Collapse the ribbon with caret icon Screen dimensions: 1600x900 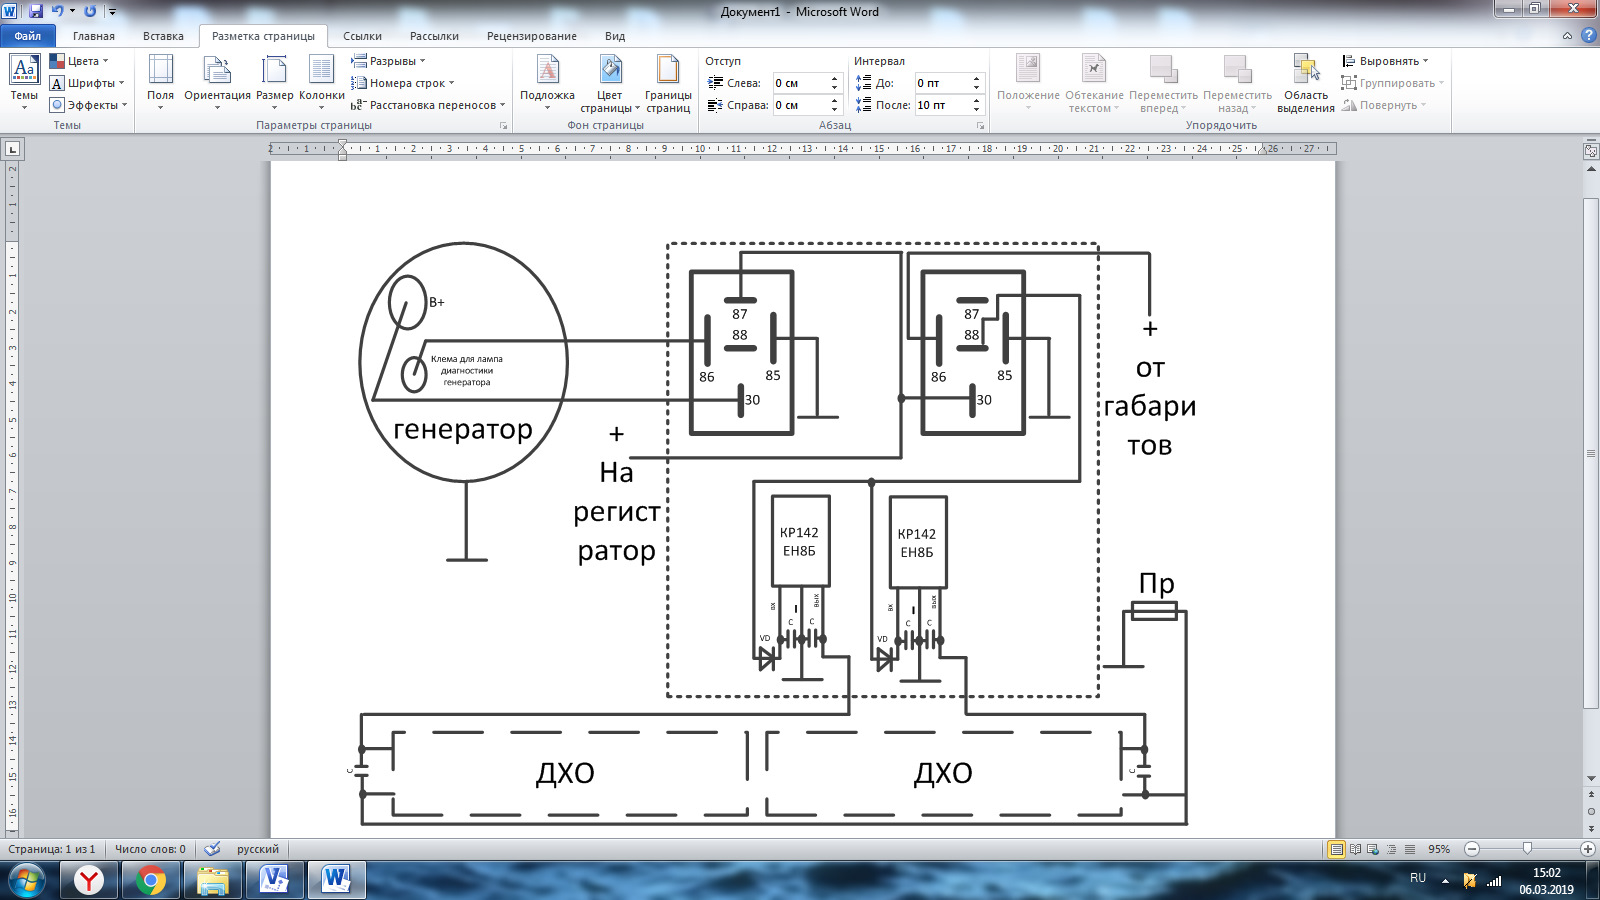(x=1567, y=36)
